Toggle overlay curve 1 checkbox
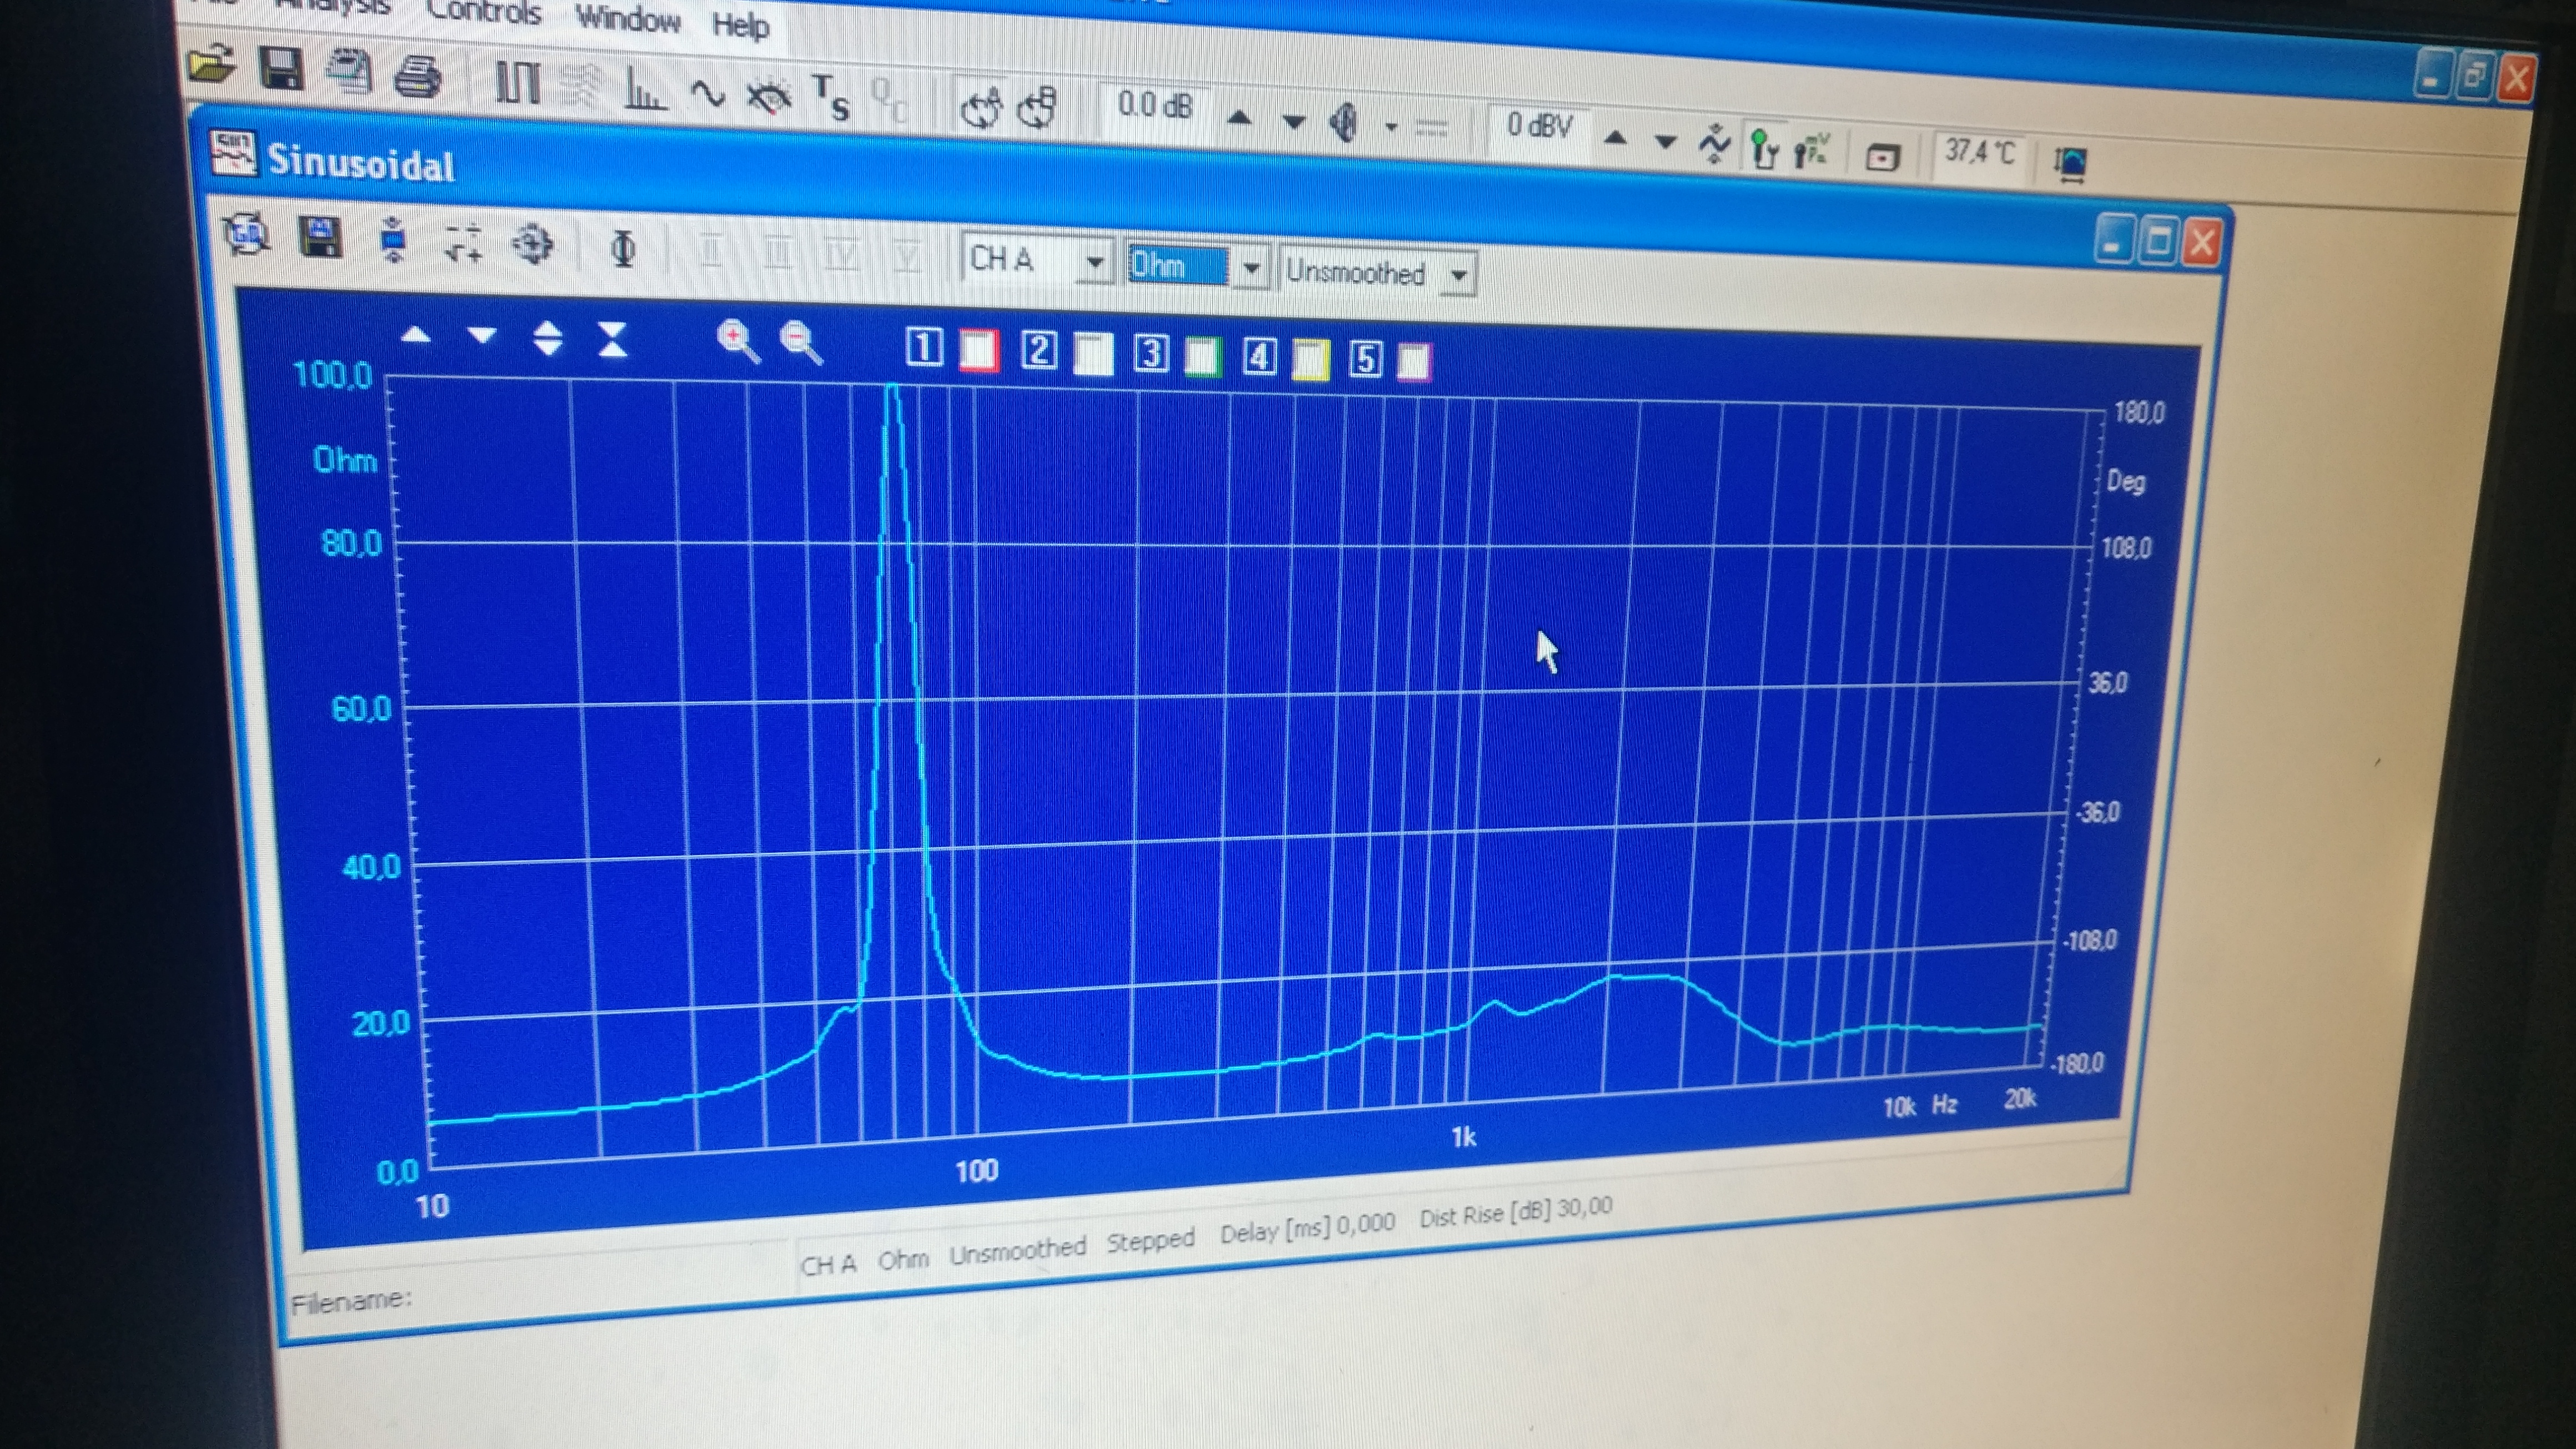The height and width of the screenshot is (1449, 2576). tap(979, 350)
